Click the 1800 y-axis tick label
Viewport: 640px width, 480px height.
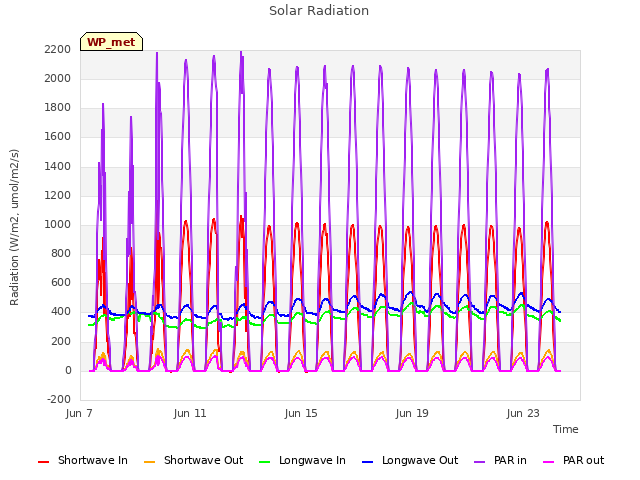coord(58,108)
